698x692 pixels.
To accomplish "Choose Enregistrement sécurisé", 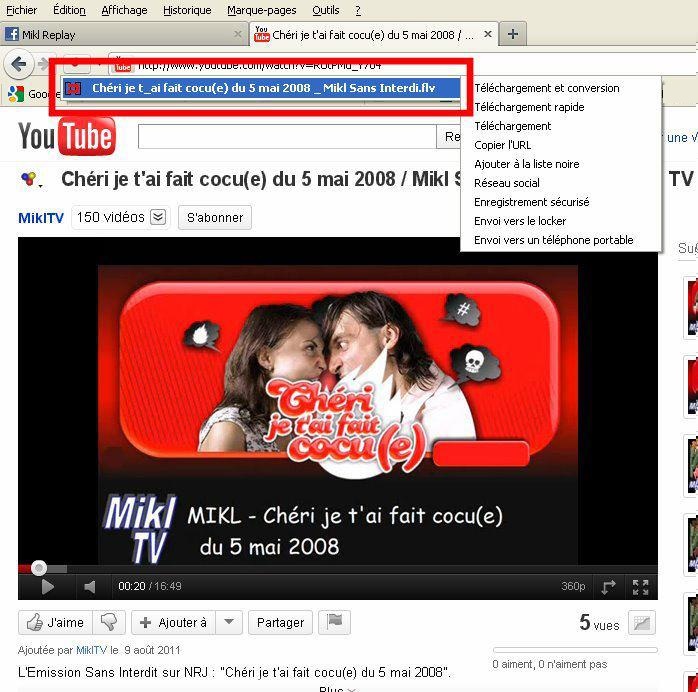I will click(532, 202).
